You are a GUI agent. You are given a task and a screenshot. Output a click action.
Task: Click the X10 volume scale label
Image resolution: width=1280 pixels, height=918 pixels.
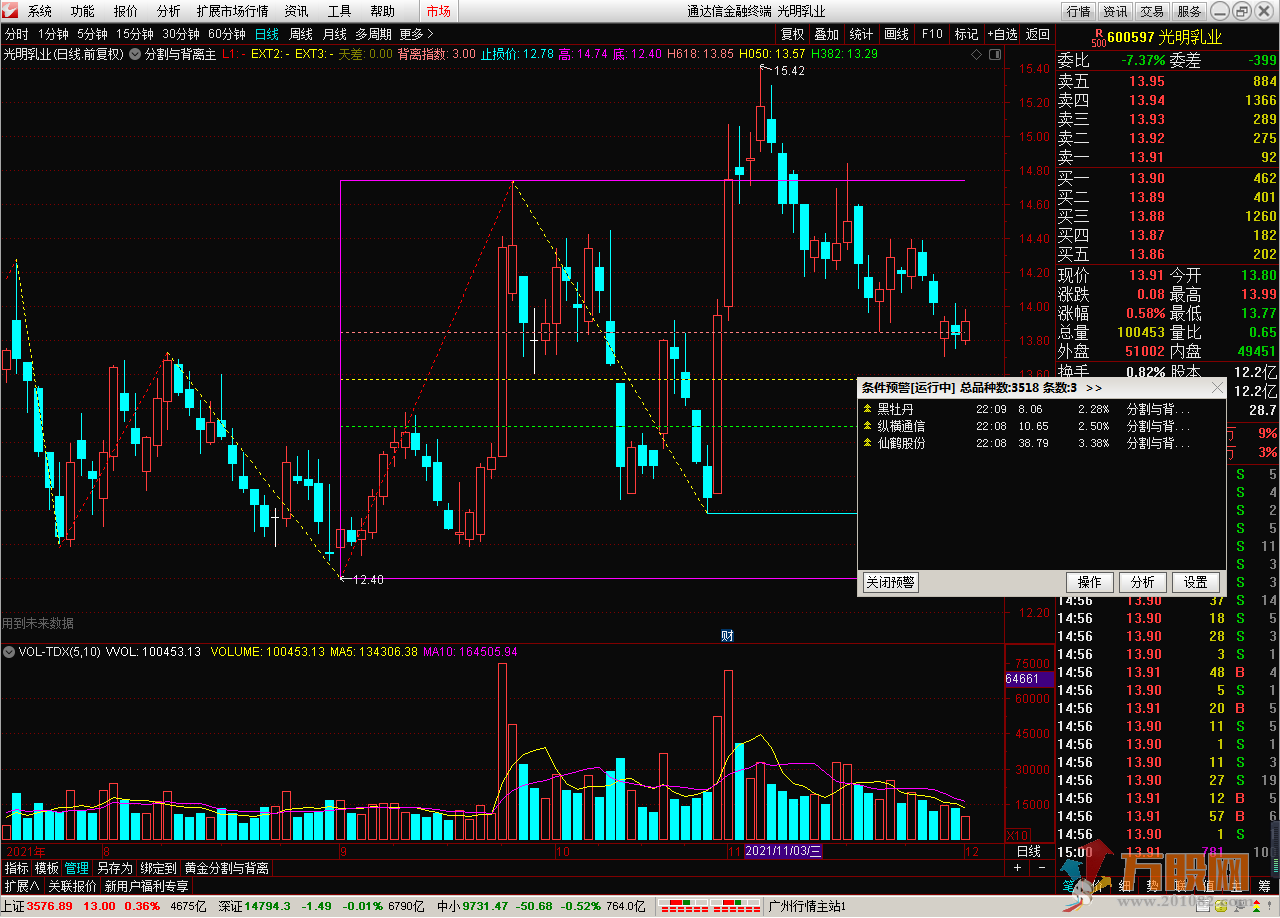pos(1018,834)
